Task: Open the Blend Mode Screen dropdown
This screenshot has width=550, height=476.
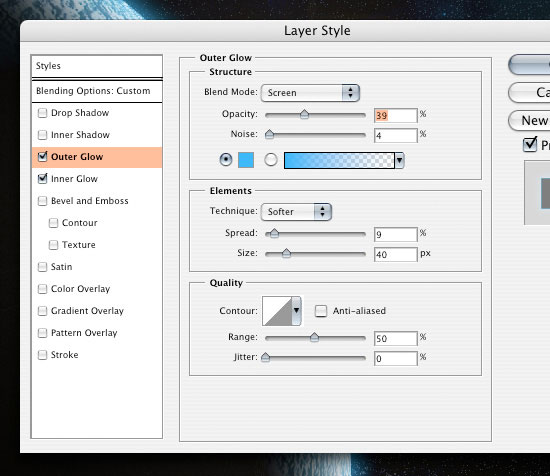Action: (310, 93)
